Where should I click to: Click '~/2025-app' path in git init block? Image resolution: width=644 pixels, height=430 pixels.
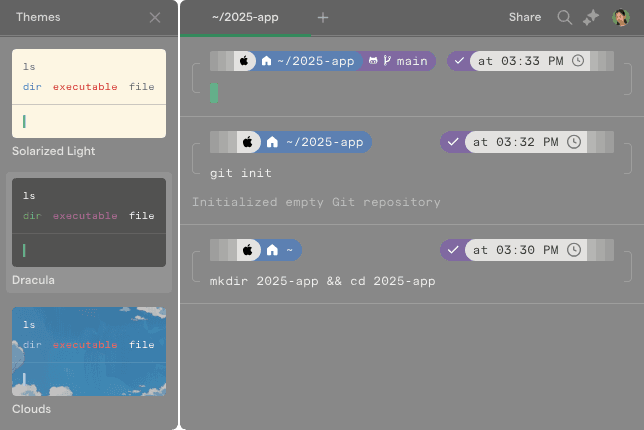tap(325, 142)
